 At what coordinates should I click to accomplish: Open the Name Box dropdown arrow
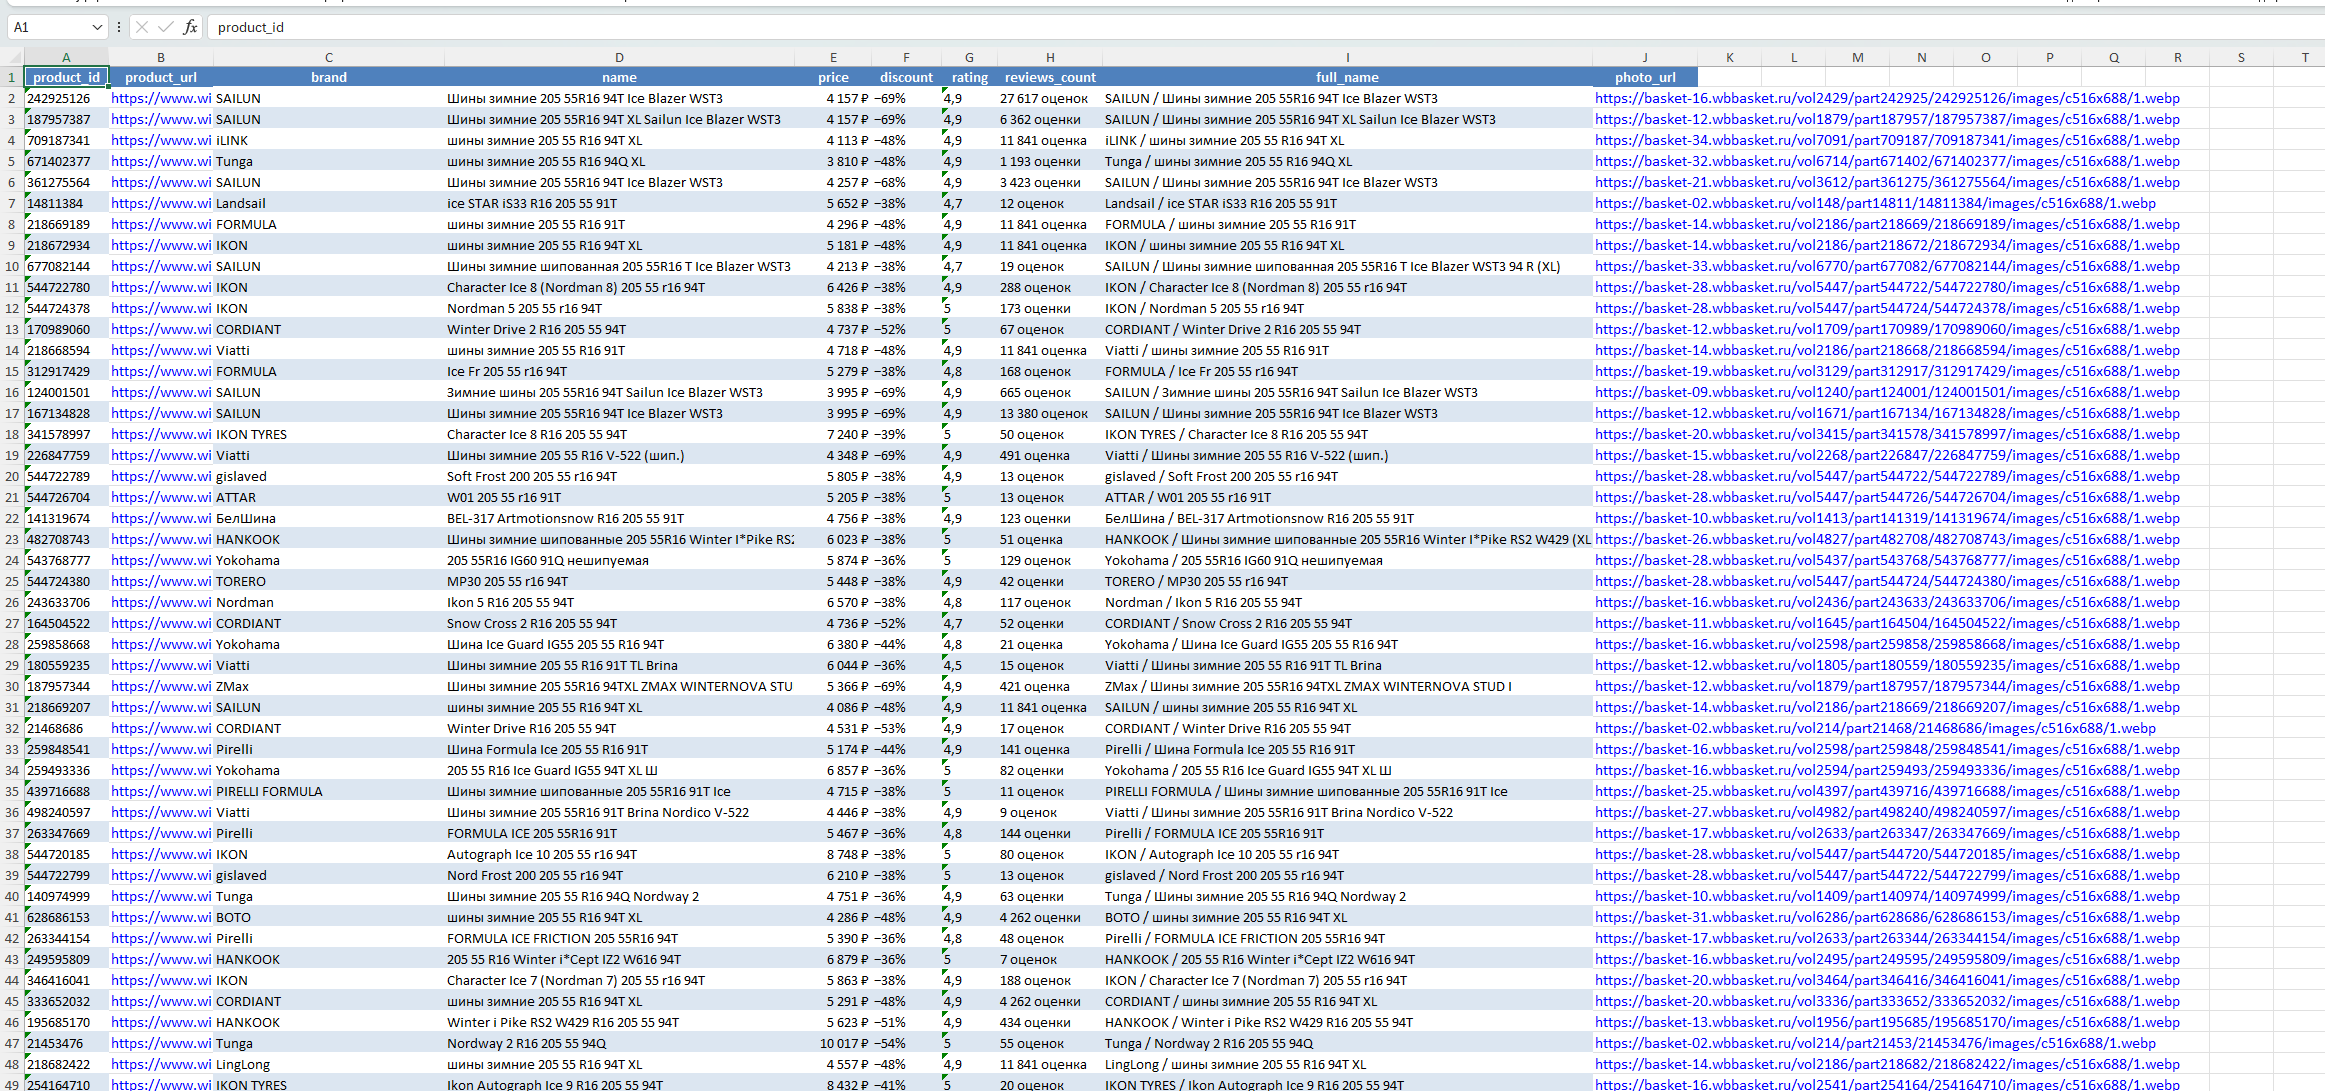click(x=96, y=27)
